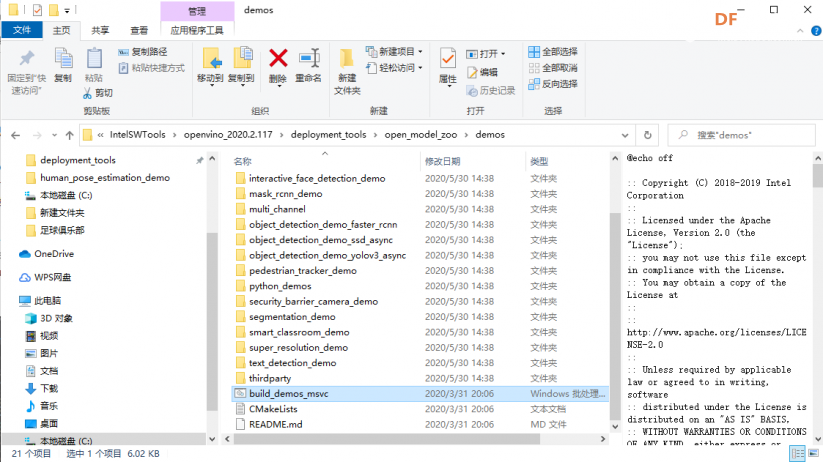
Task: Click the Copy icon in ribbon
Action: [x=64, y=59]
